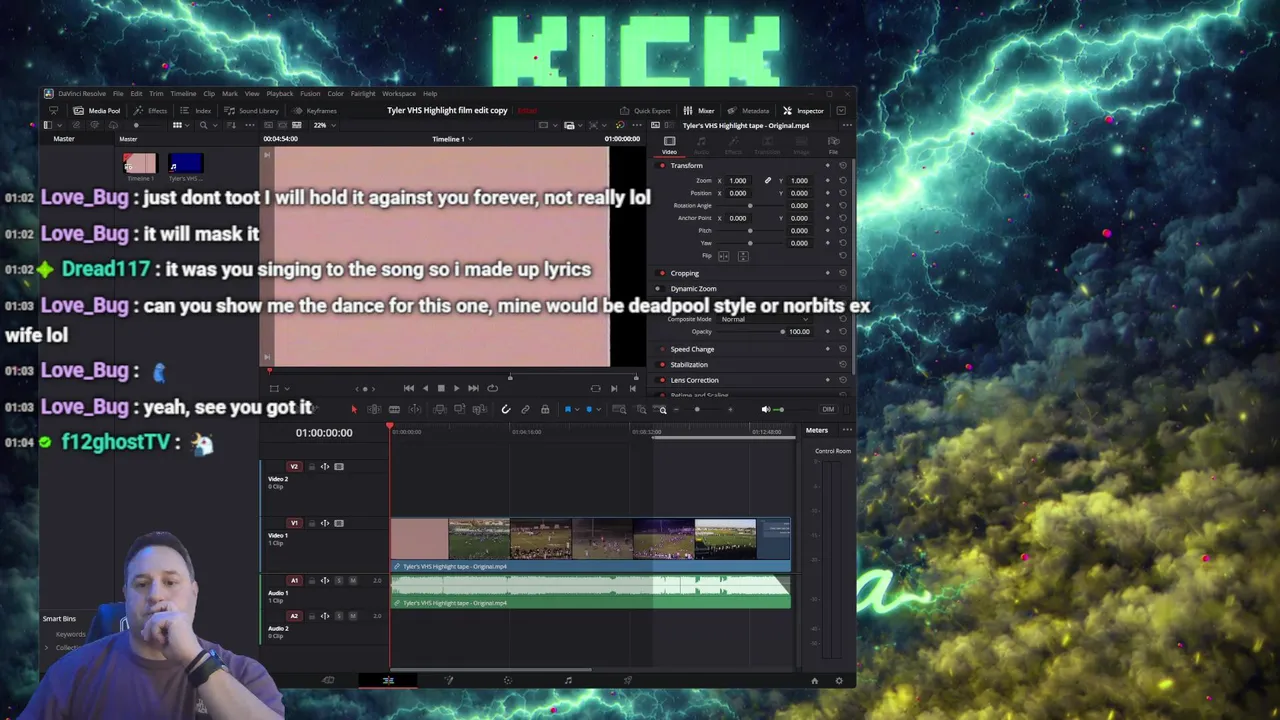Viewport: 1280px width, 720px height.
Task: Toggle the Lens Correction enable switch
Action: point(662,380)
